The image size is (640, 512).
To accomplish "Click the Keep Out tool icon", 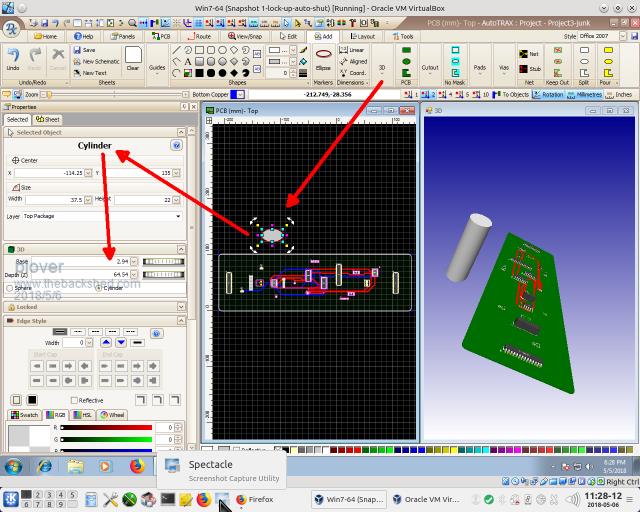I will (556, 62).
